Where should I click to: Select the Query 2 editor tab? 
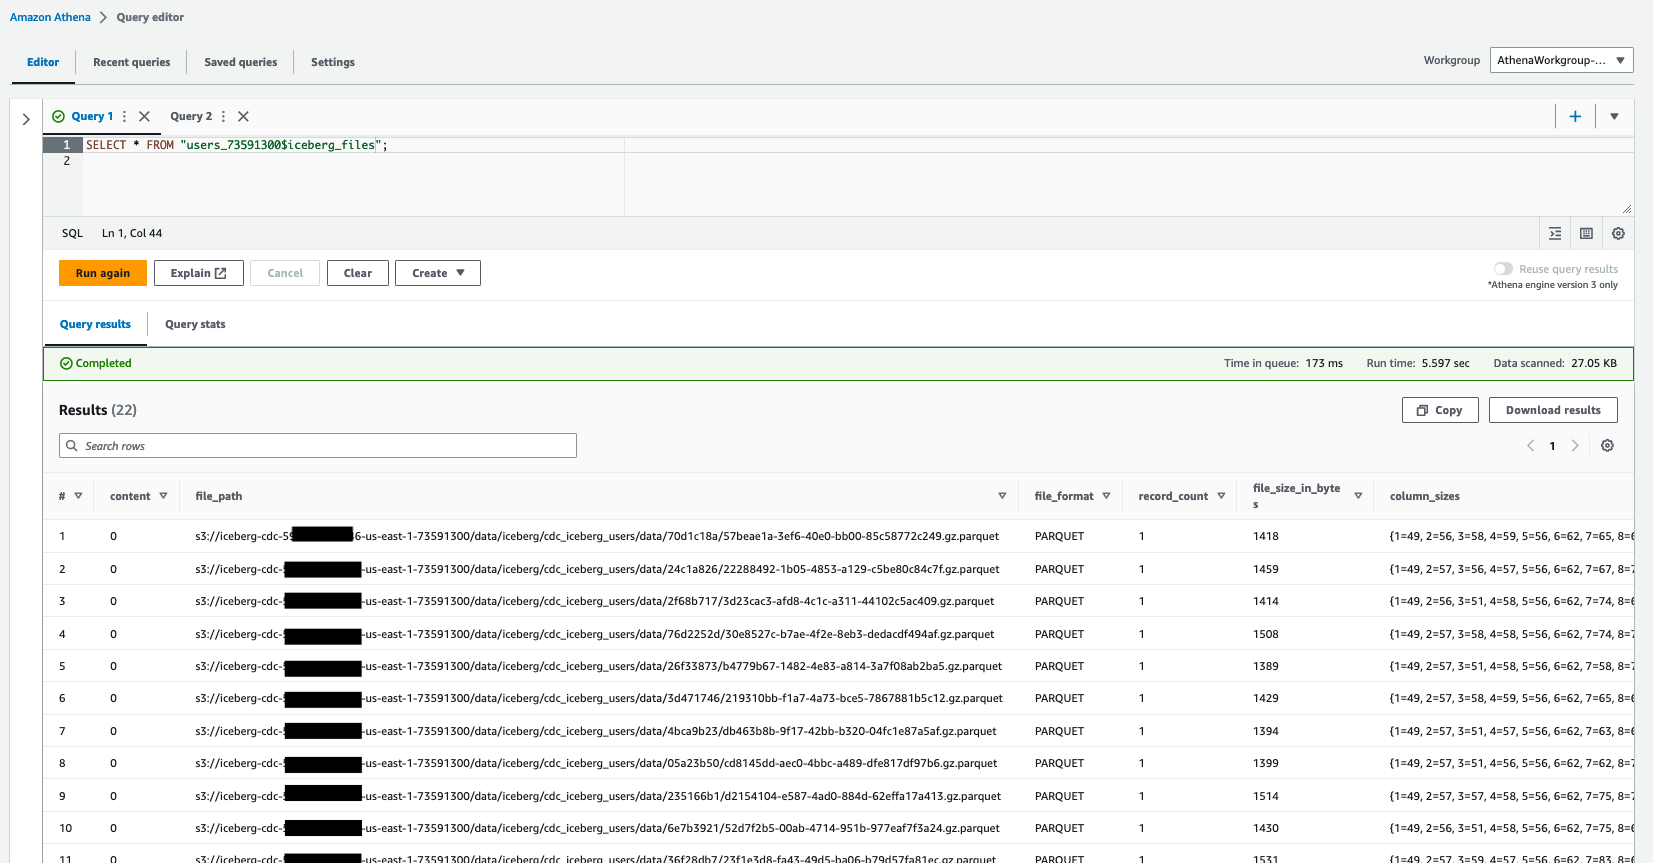[x=191, y=117]
